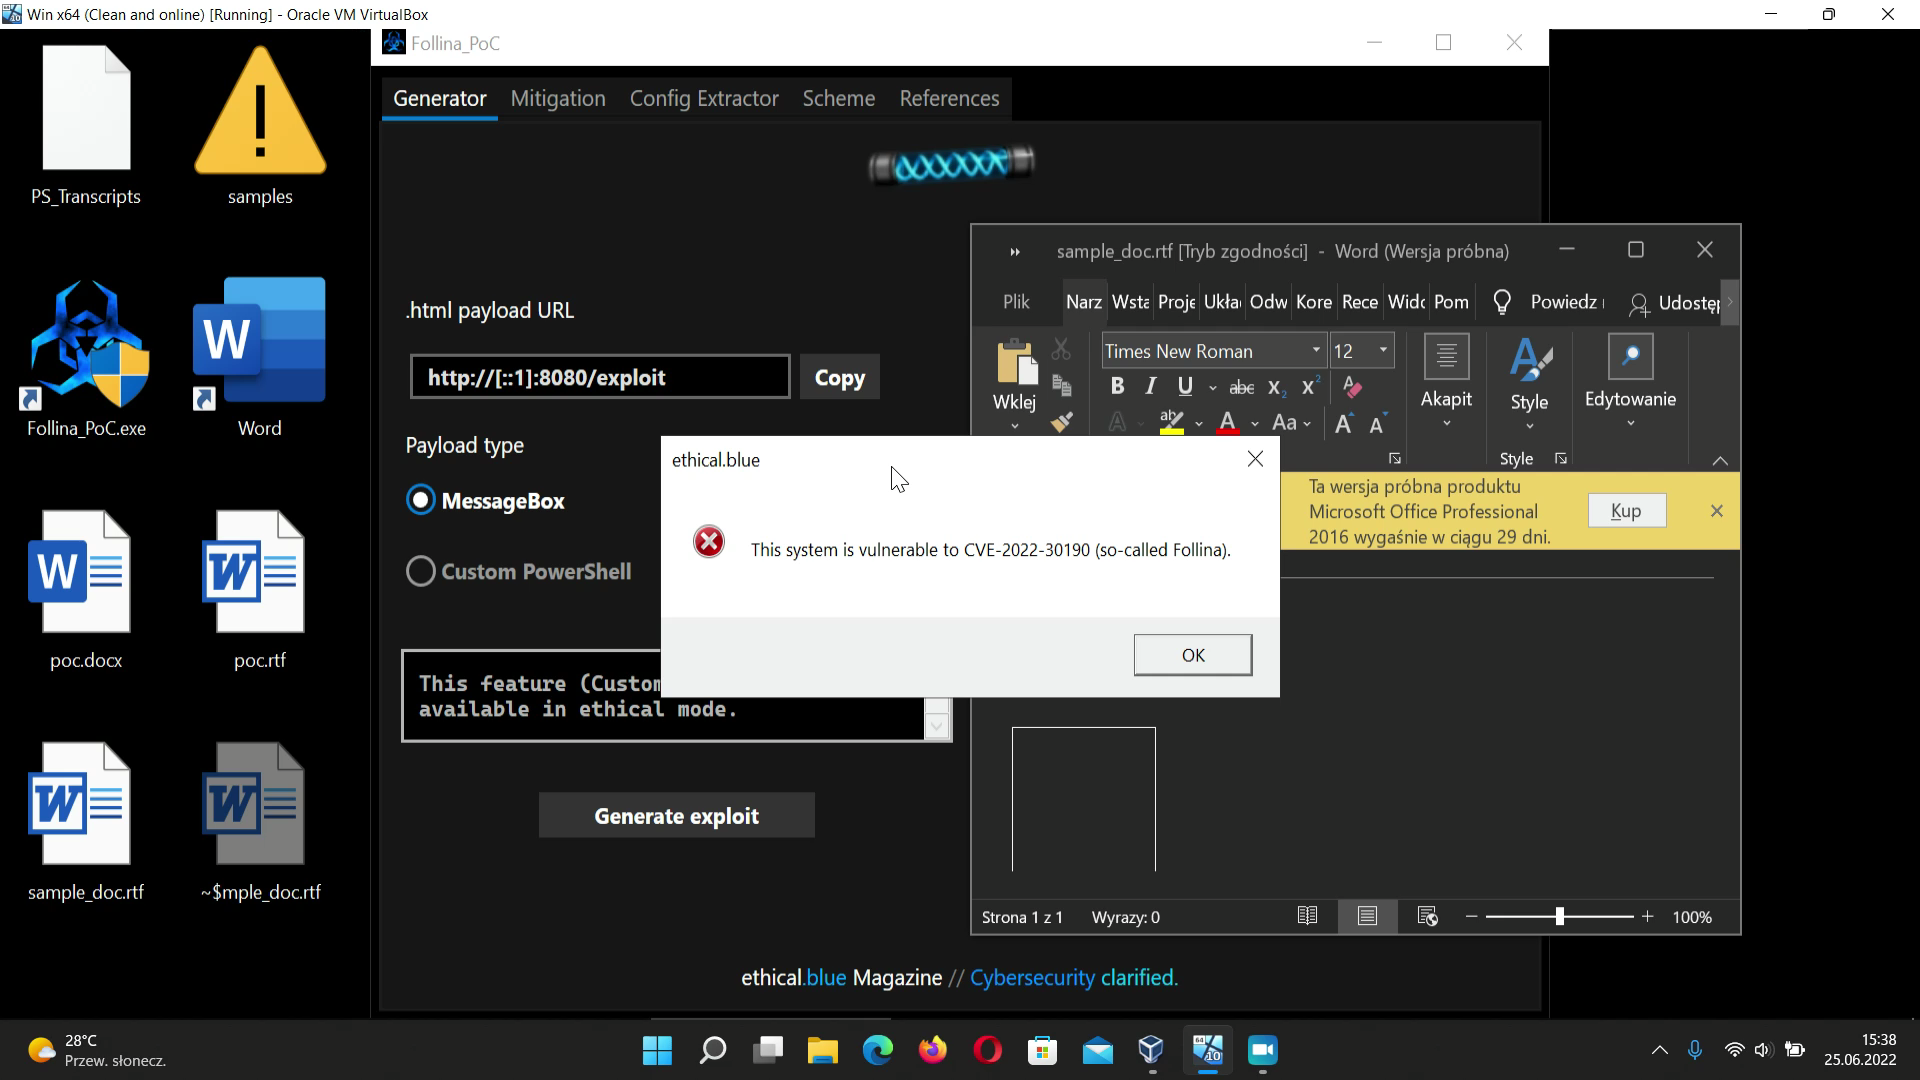The width and height of the screenshot is (1920, 1080).
Task: Open the Plik menu in Word
Action: point(1016,302)
